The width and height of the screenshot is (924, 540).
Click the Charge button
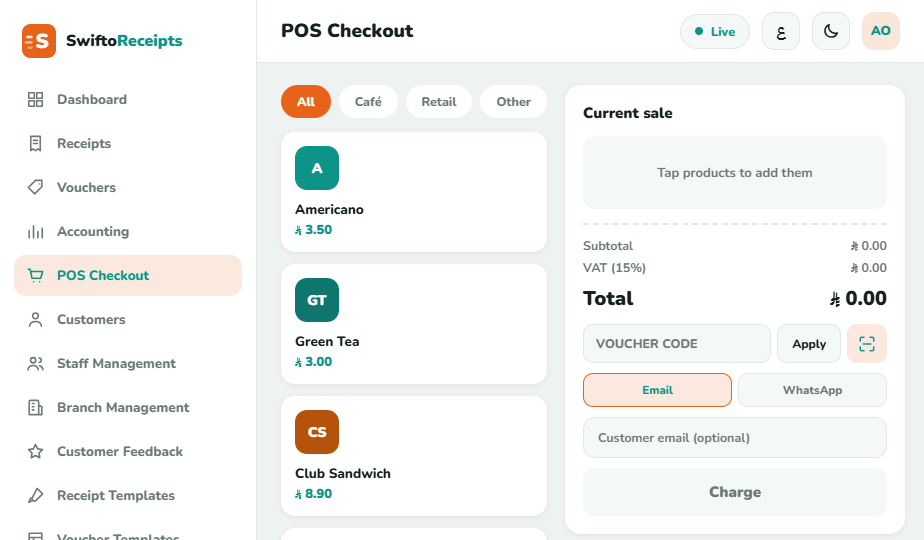point(735,492)
